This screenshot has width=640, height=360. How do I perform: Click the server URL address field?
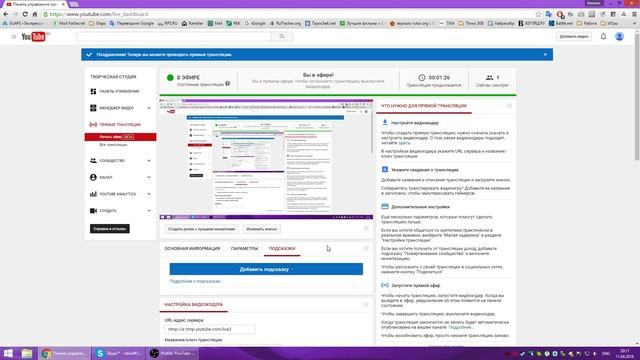(210, 329)
